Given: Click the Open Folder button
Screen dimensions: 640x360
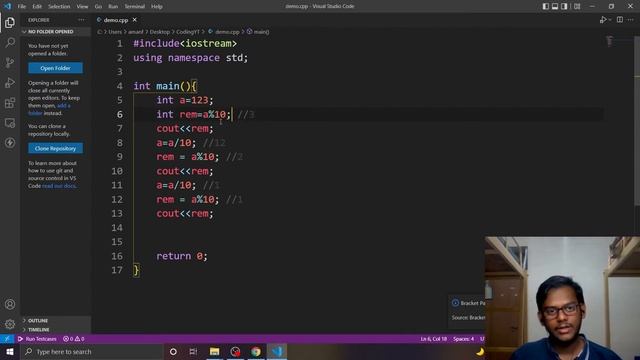Looking at the screenshot, I should (56, 68).
